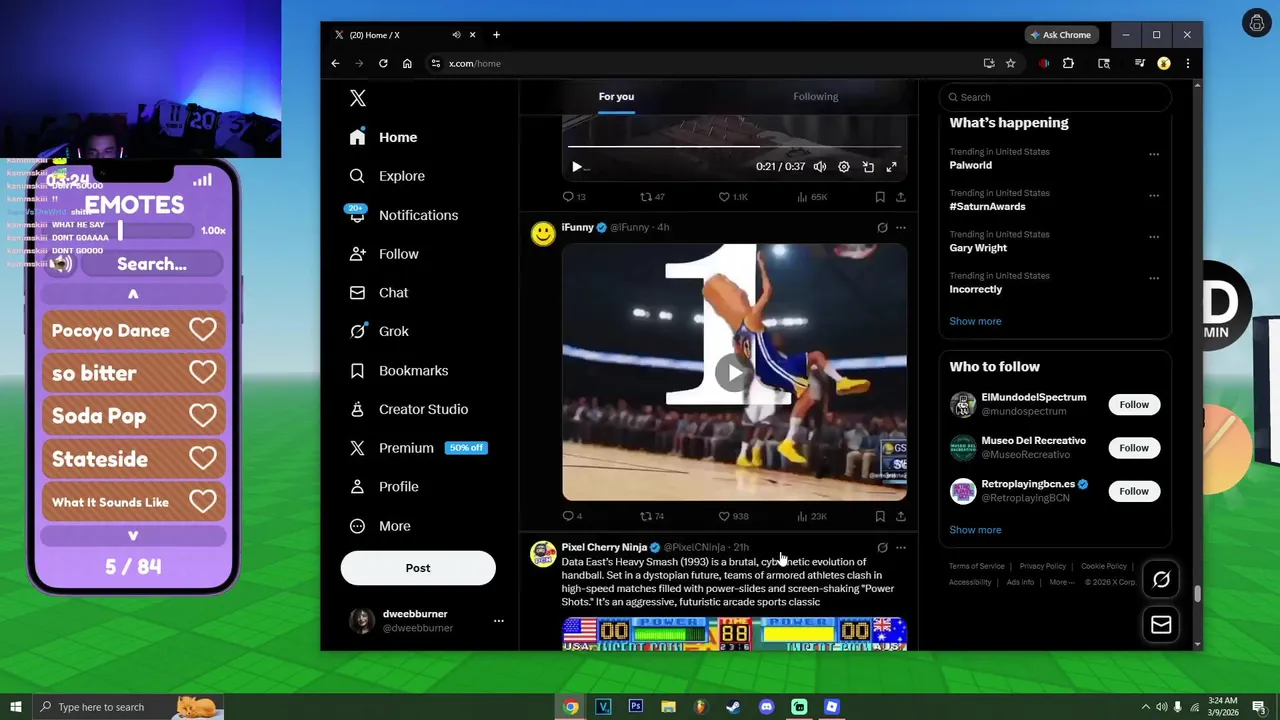Open options for Incorrectly trend
1280x720 pixels.
click(x=1154, y=278)
